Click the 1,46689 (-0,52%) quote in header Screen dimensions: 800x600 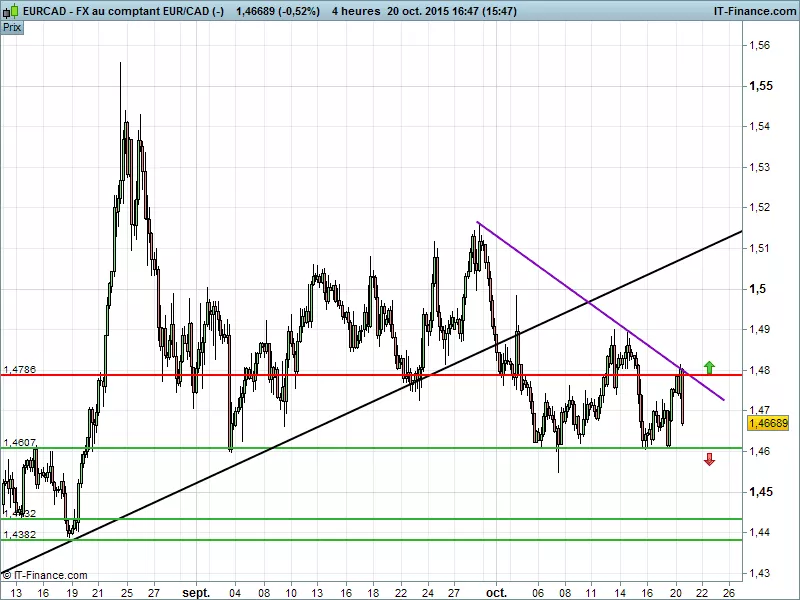click(278, 11)
